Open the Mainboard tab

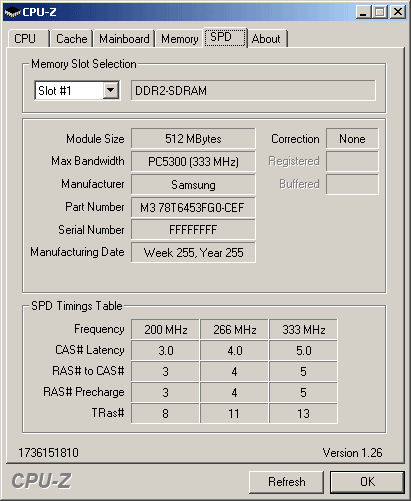(x=124, y=39)
